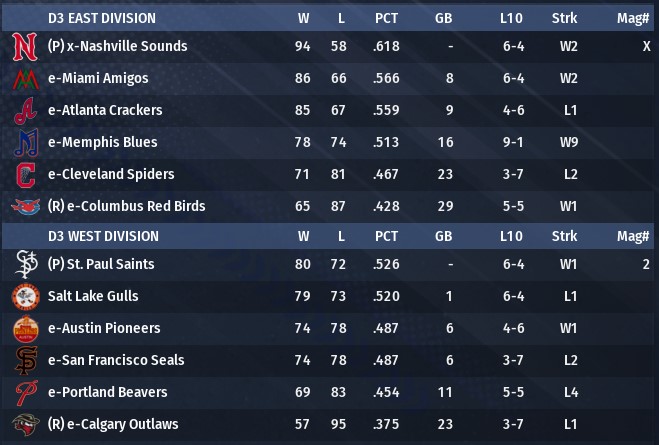Select the Portland Beavers logo
Screen dimensions: 659x445
(24, 393)
